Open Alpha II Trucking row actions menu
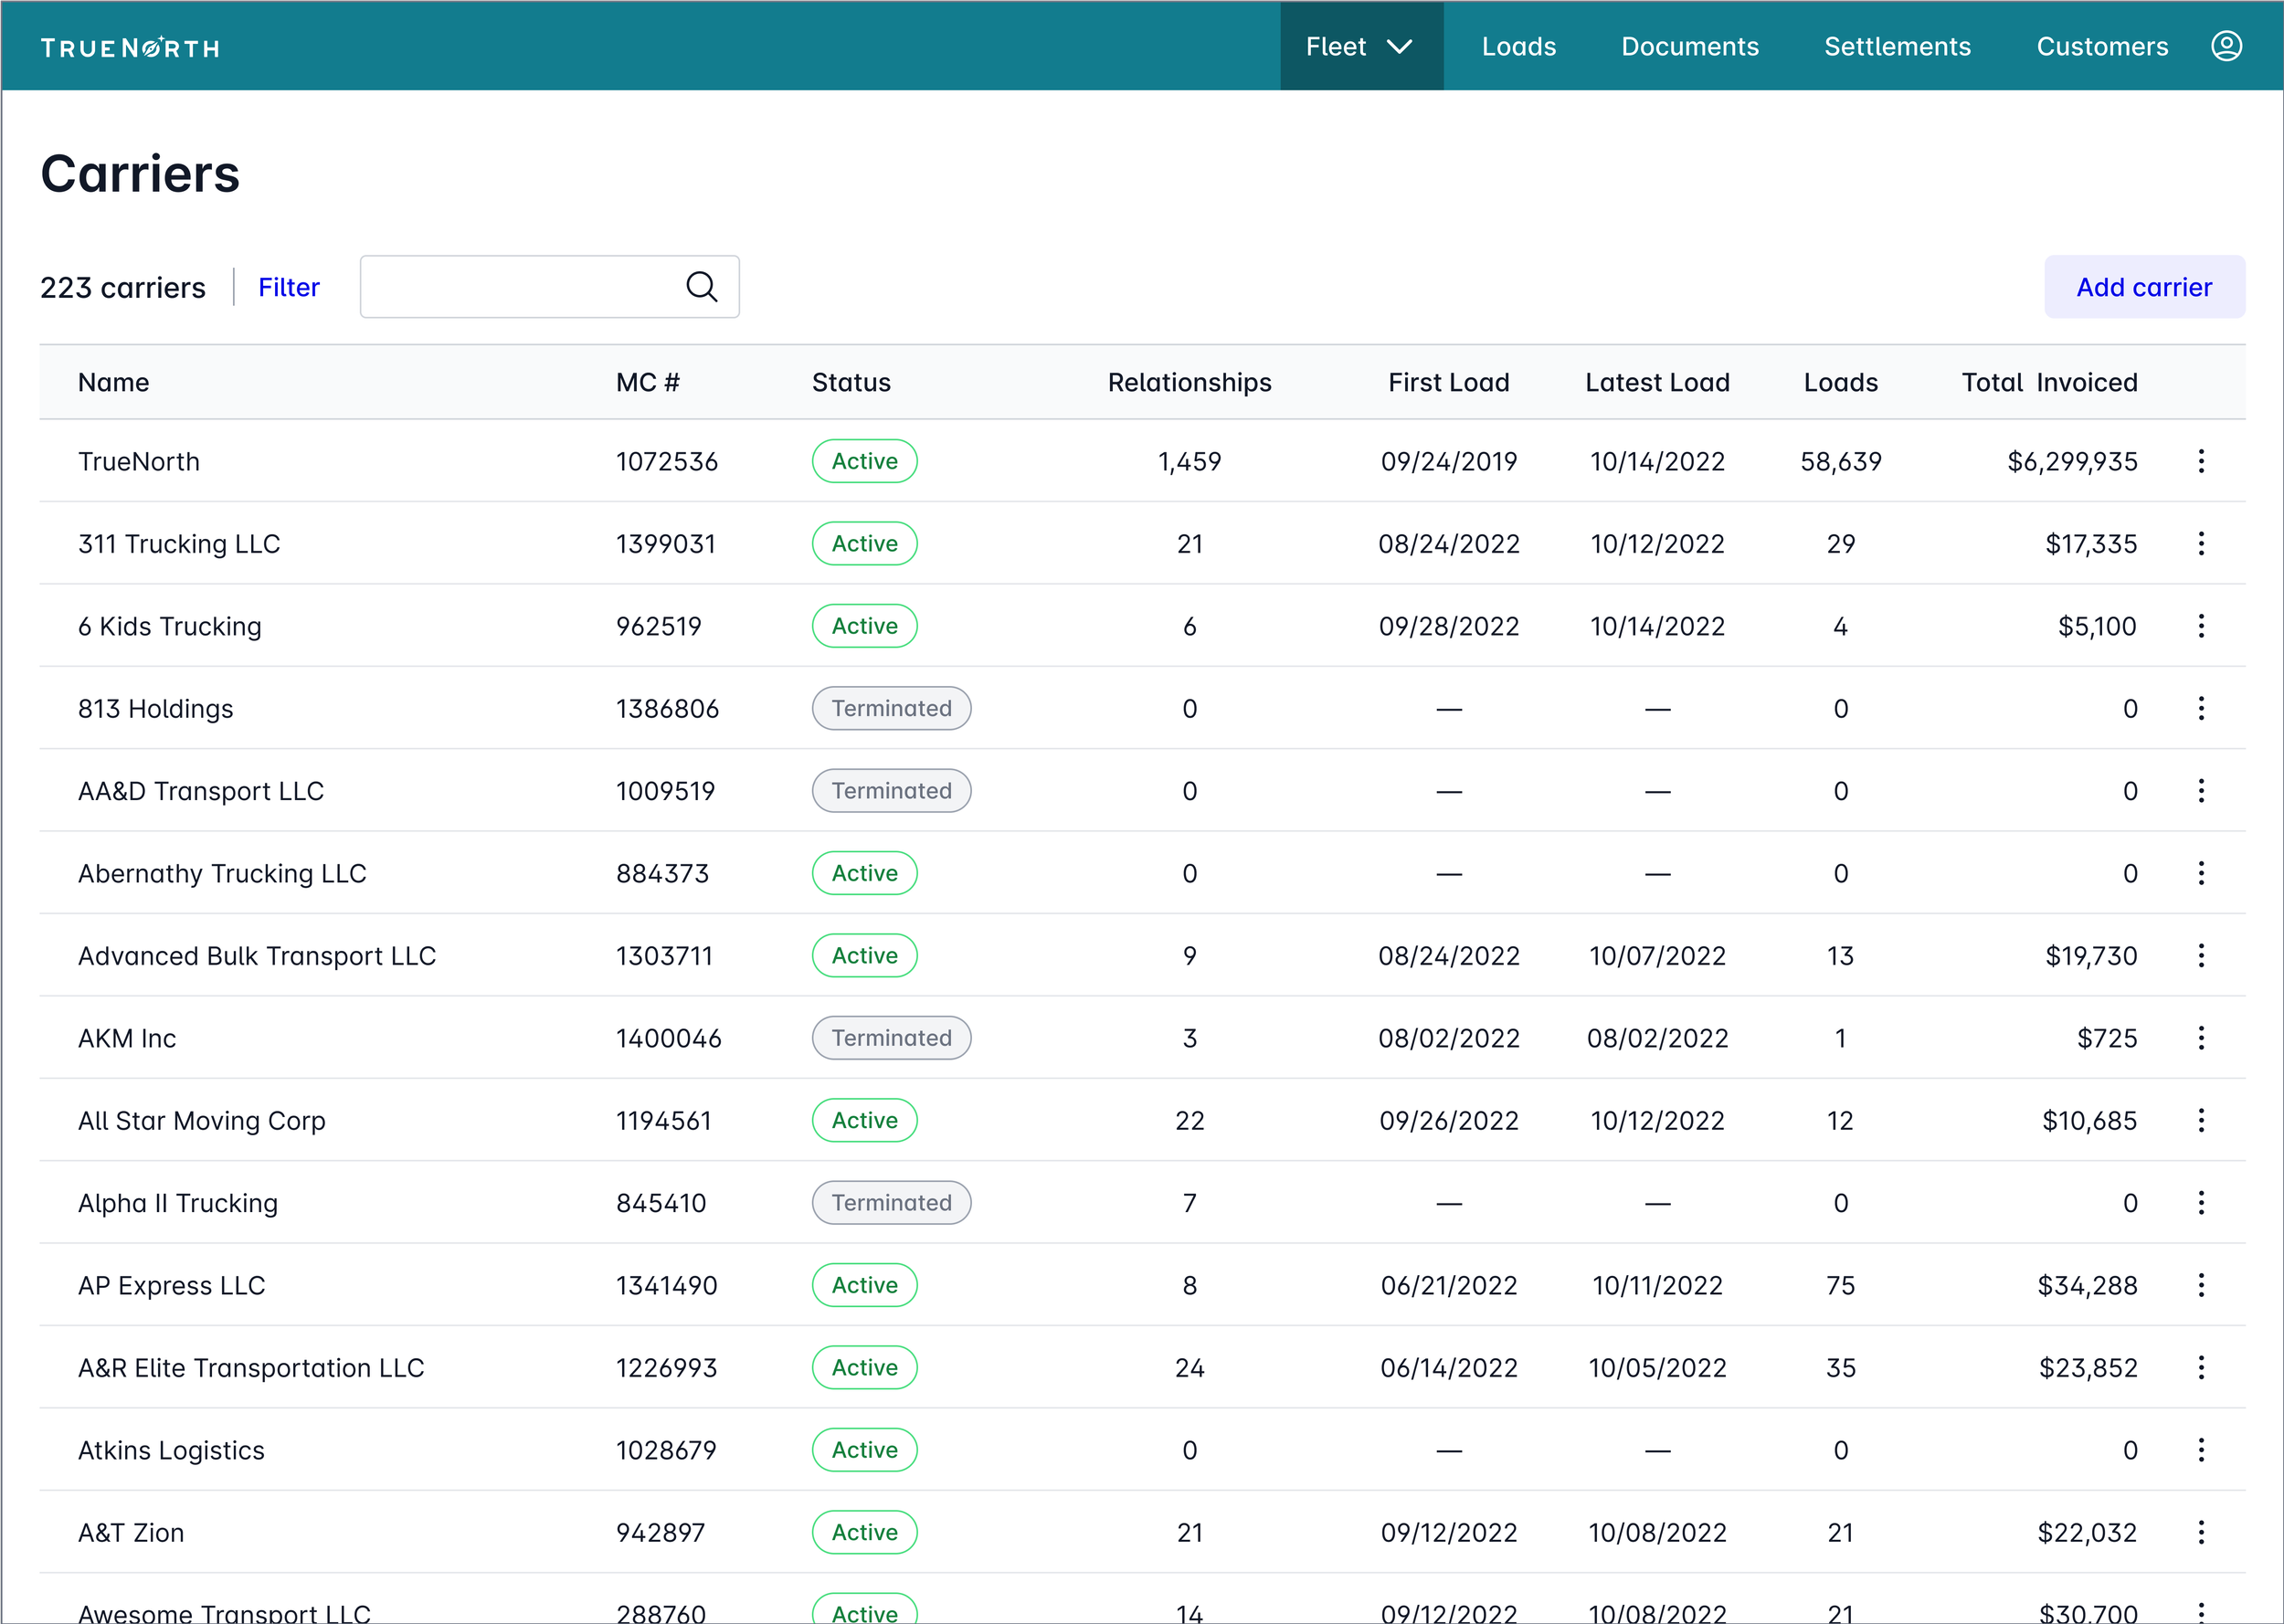The height and width of the screenshot is (1624, 2284). pyautogui.click(x=2201, y=1203)
